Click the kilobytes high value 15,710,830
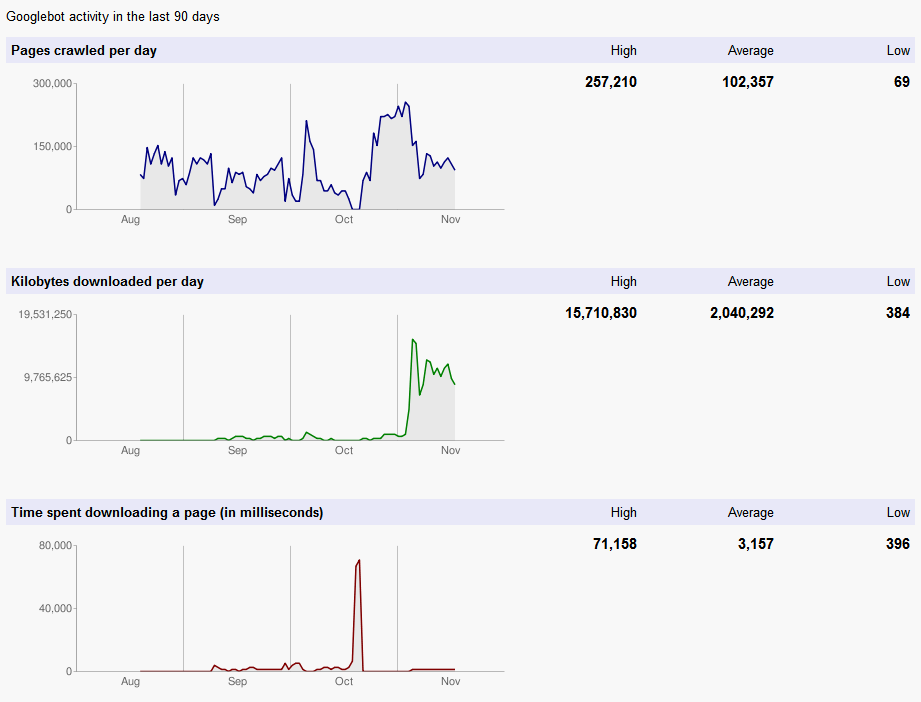Viewport: 921px width, 702px height. point(600,313)
